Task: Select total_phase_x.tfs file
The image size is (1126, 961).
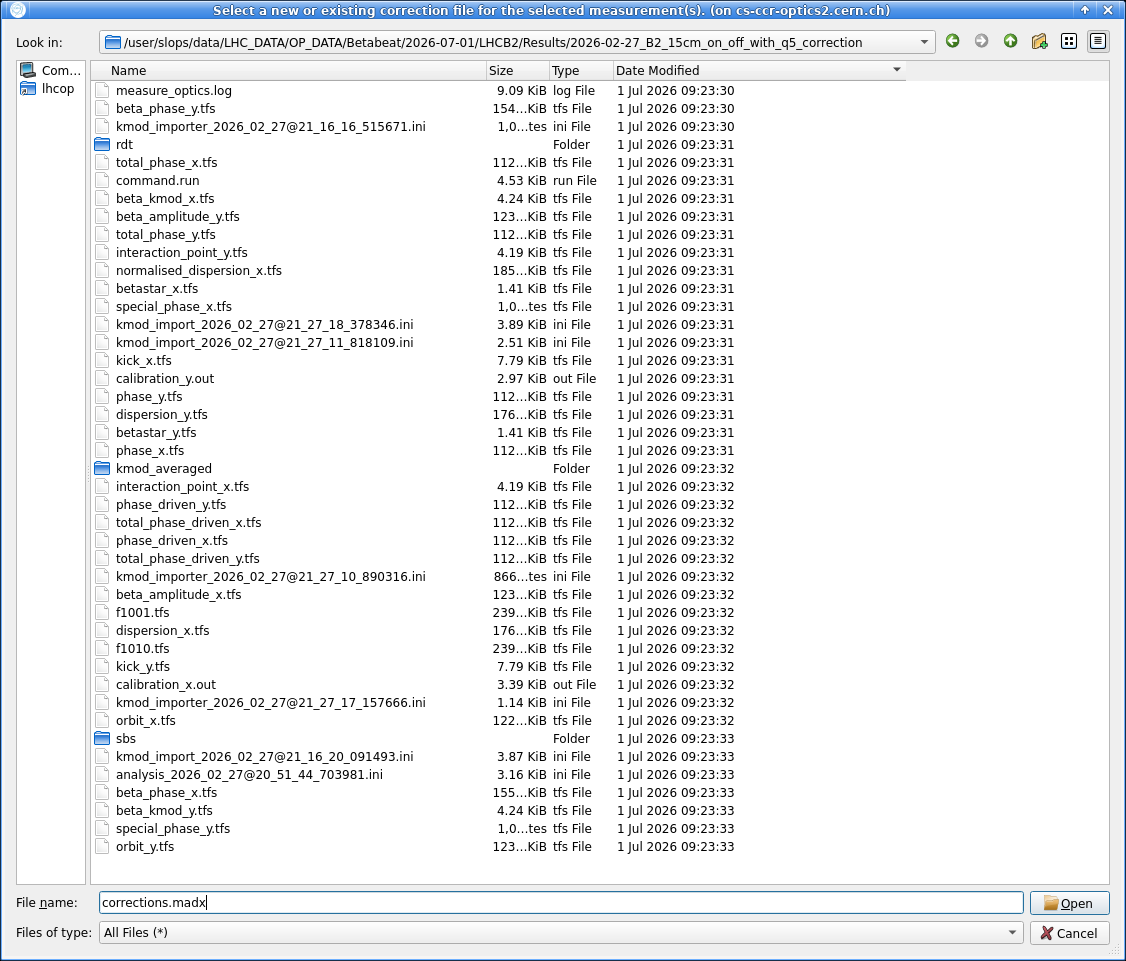Action: pyautogui.click(x=167, y=162)
